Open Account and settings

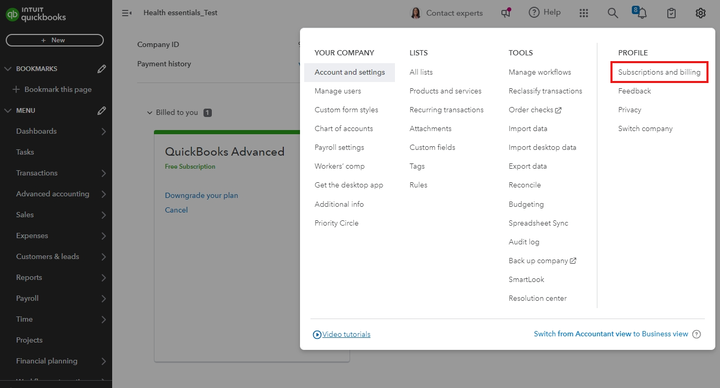click(349, 72)
